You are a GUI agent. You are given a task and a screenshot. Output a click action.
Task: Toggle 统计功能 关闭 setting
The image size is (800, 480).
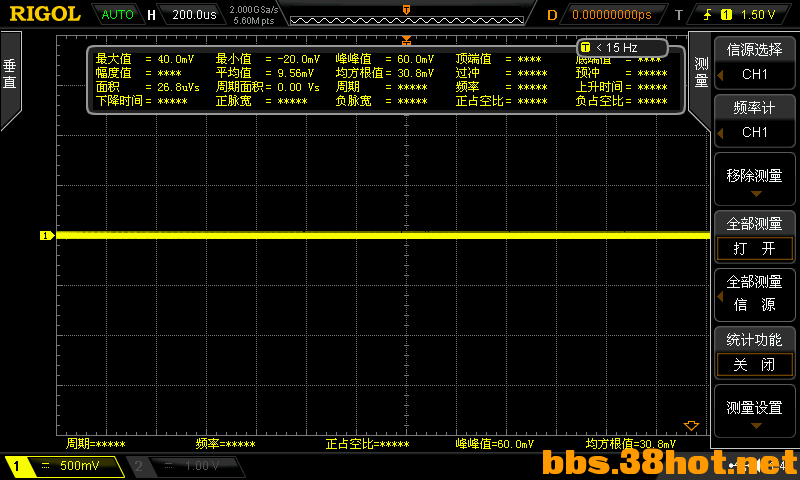(754, 353)
